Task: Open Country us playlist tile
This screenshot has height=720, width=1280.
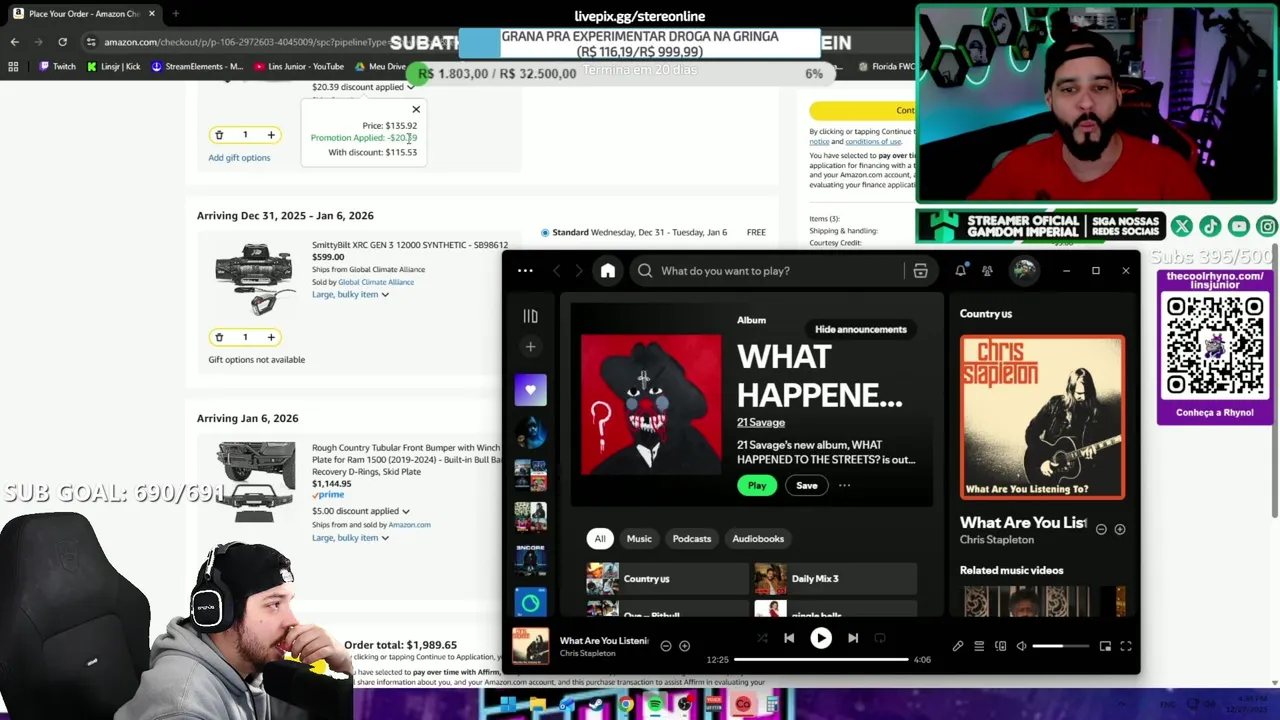Action: (667, 579)
